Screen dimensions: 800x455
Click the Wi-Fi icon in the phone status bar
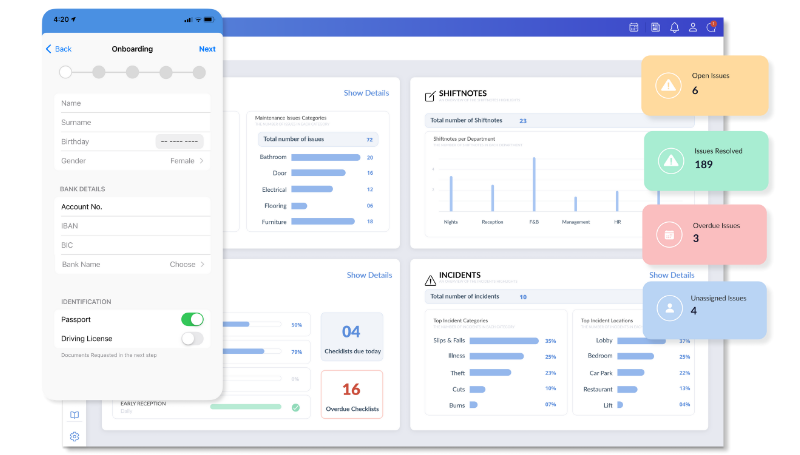coord(198,19)
